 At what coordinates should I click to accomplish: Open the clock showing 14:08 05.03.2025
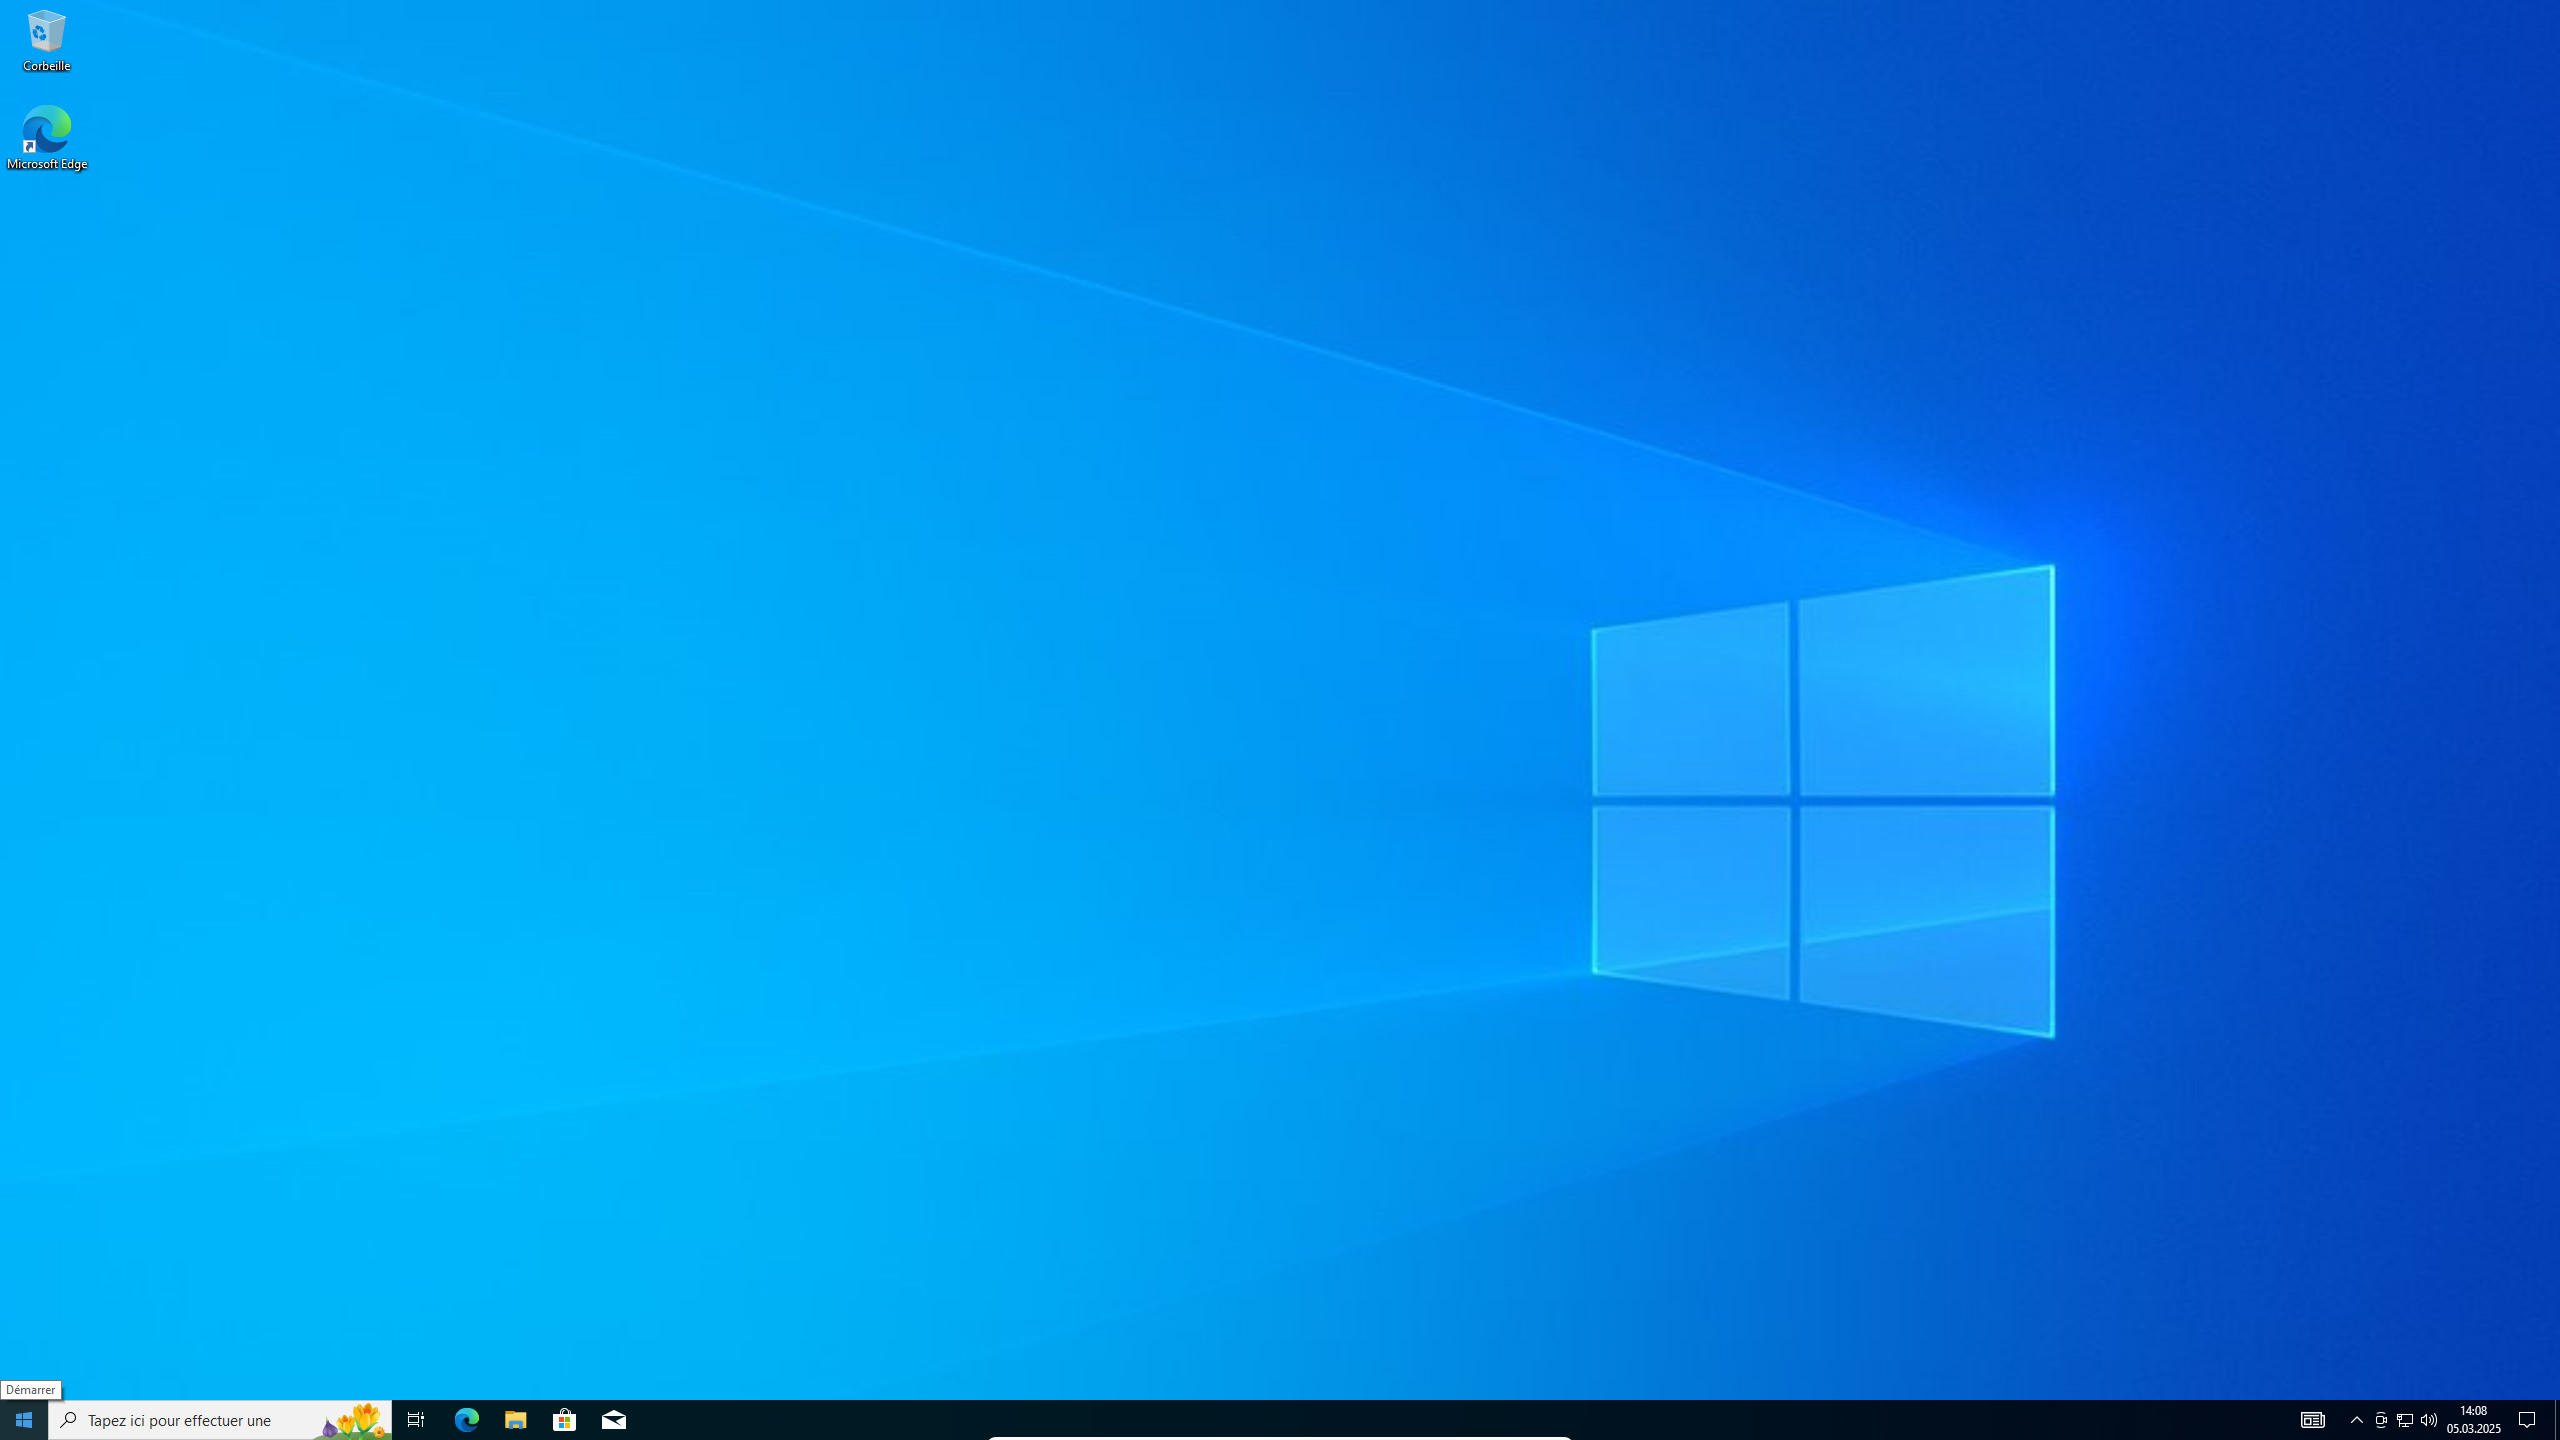2474,1420
